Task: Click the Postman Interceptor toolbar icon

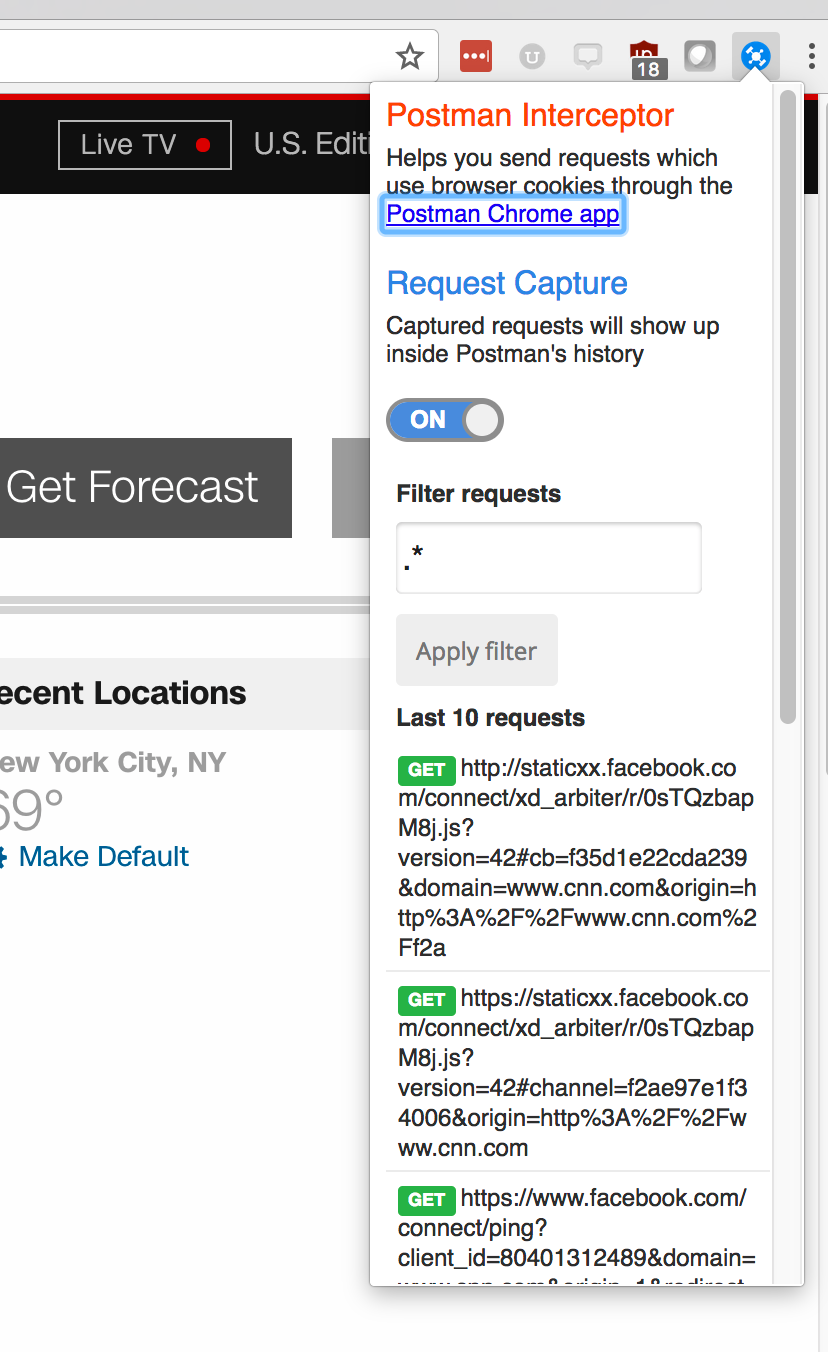Action: pyautogui.click(x=755, y=57)
